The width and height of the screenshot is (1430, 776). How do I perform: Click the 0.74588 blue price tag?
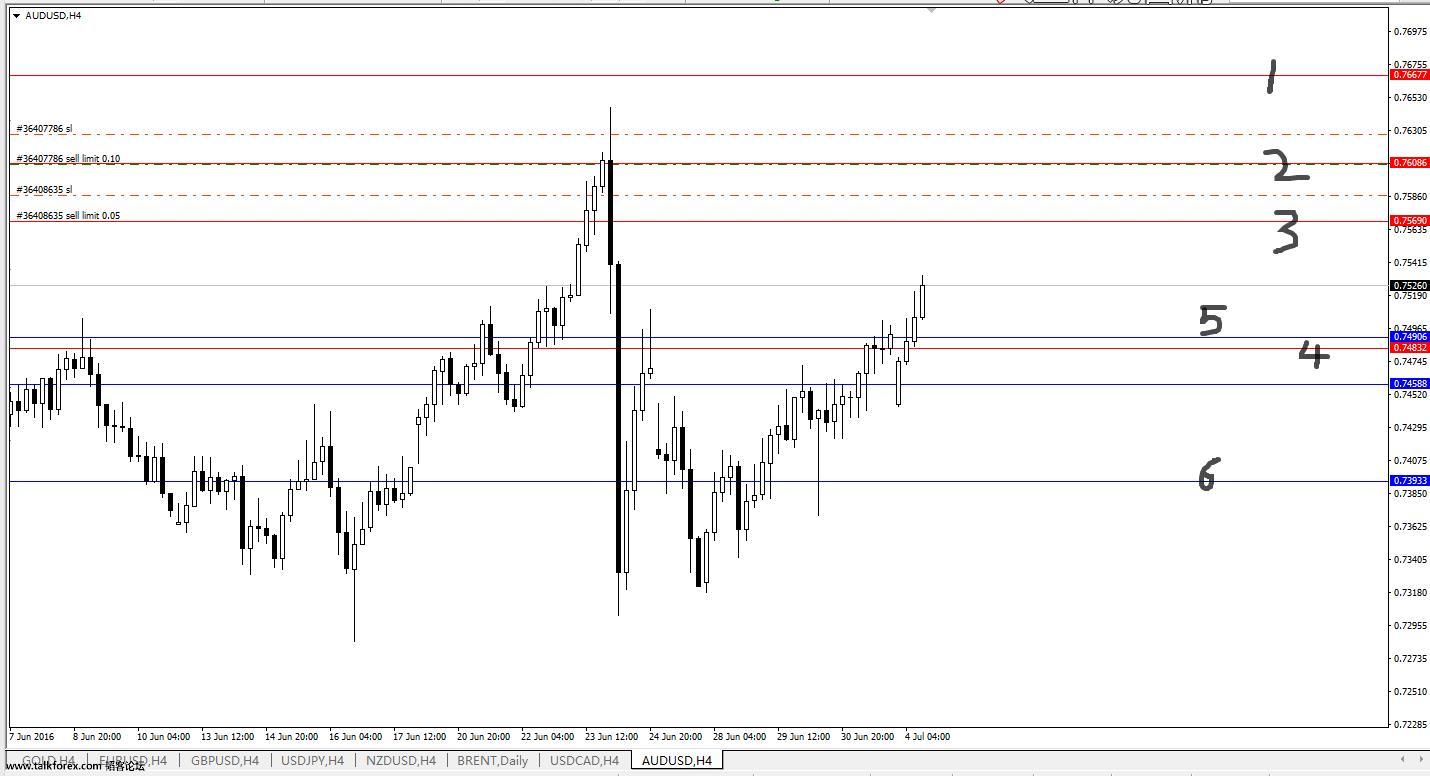click(x=1410, y=384)
